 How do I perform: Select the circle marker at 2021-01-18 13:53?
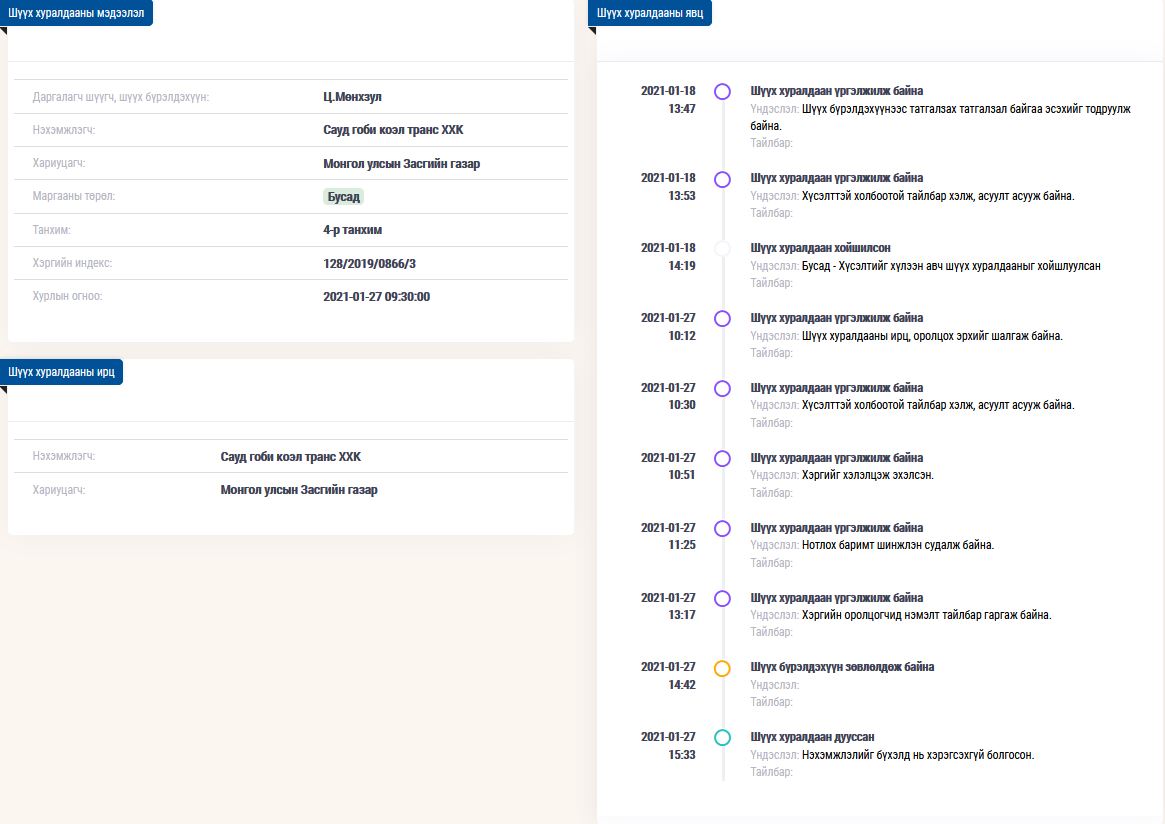coord(722,179)
